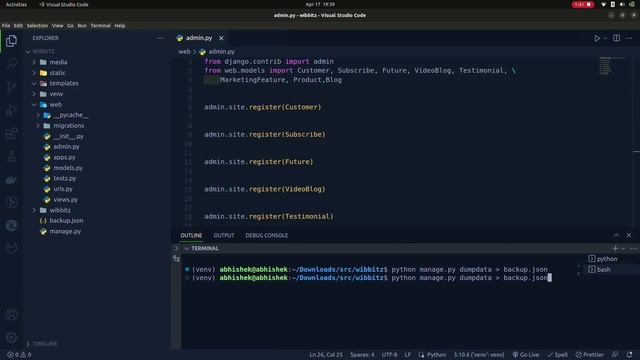Open the Run and Debug view
This screenshot has width=640, height=360.
11,110
